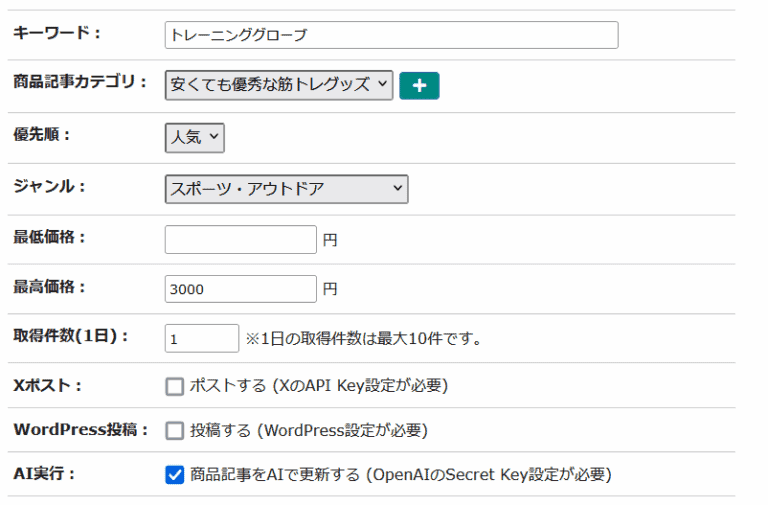The width and height of the screenshot is (768, 505).
Task: Uncheck the AI実行 checkbox
Action: tap(175, 475)
